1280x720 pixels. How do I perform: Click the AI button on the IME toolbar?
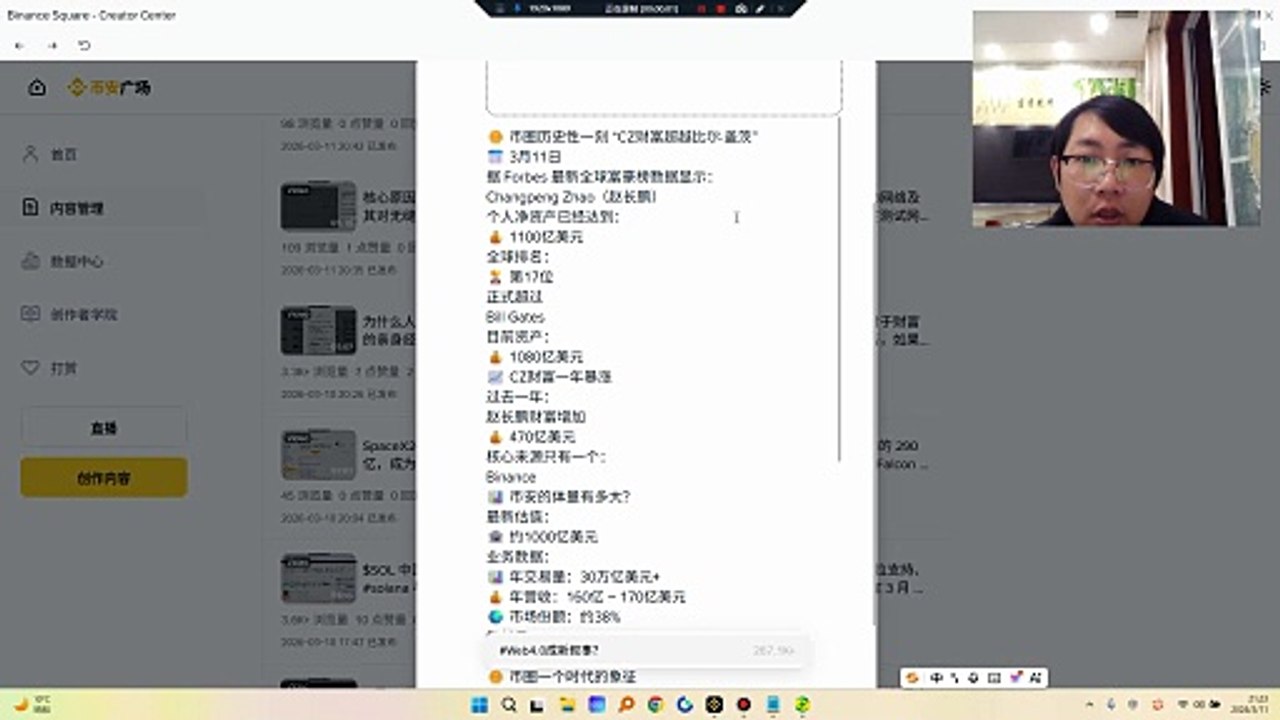pos(1036,677)
